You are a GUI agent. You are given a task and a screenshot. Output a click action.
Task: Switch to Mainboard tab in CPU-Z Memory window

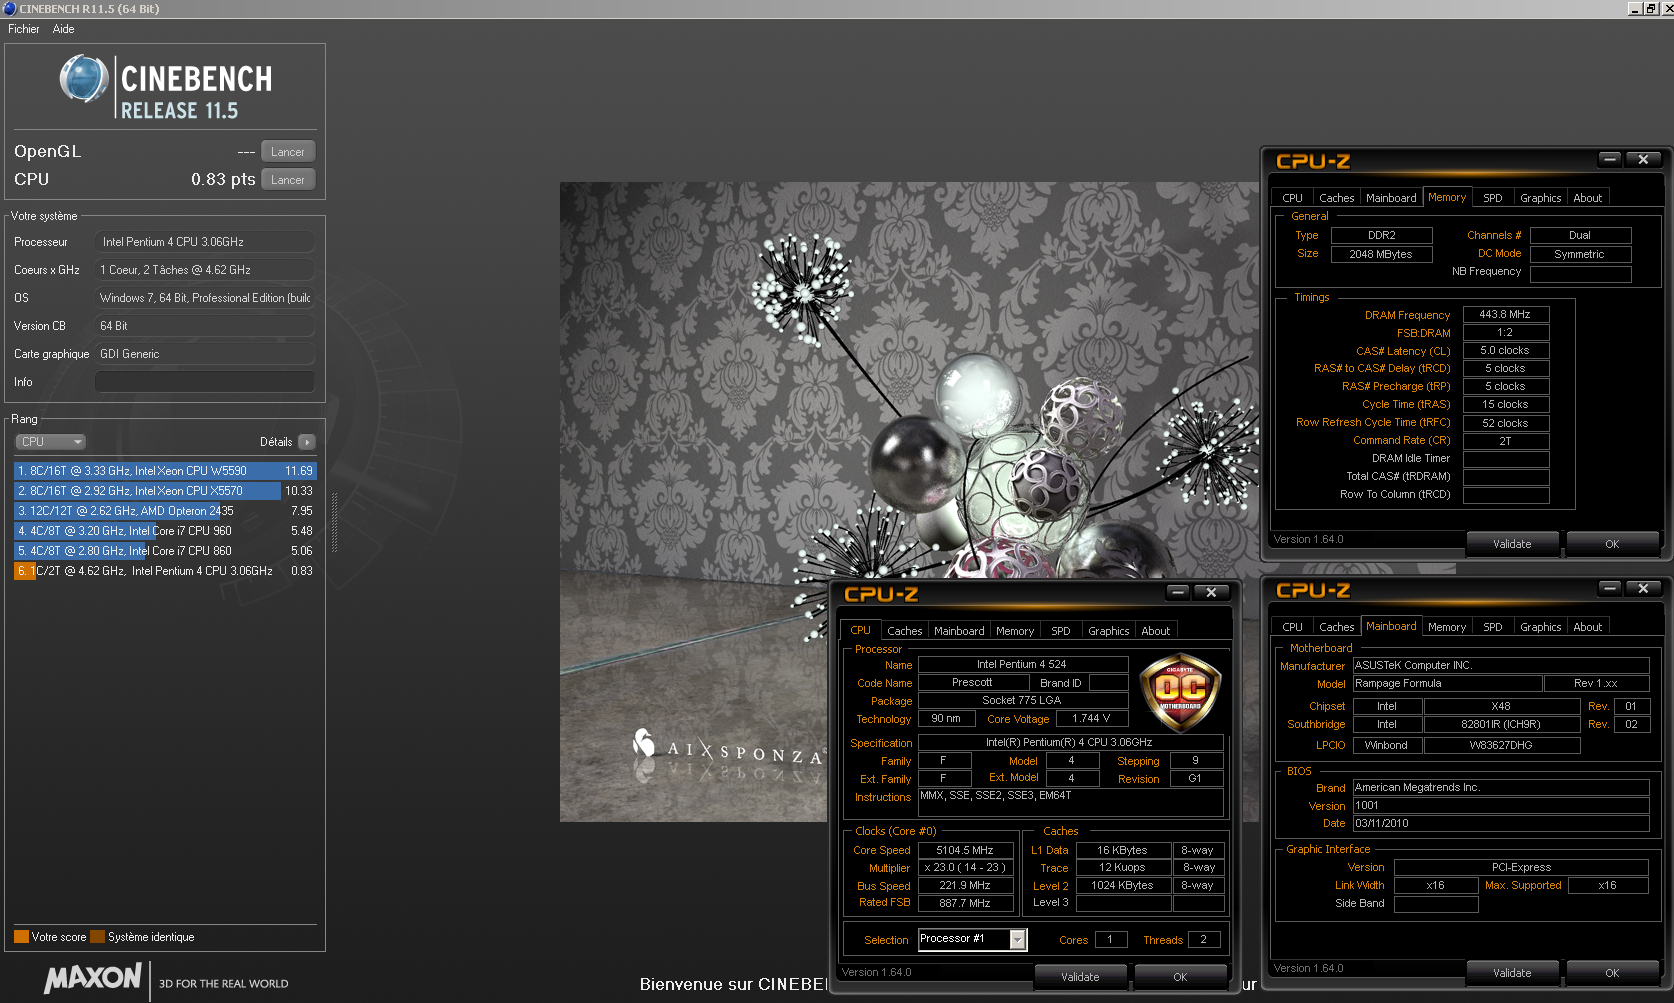(x=1391, y=198)
